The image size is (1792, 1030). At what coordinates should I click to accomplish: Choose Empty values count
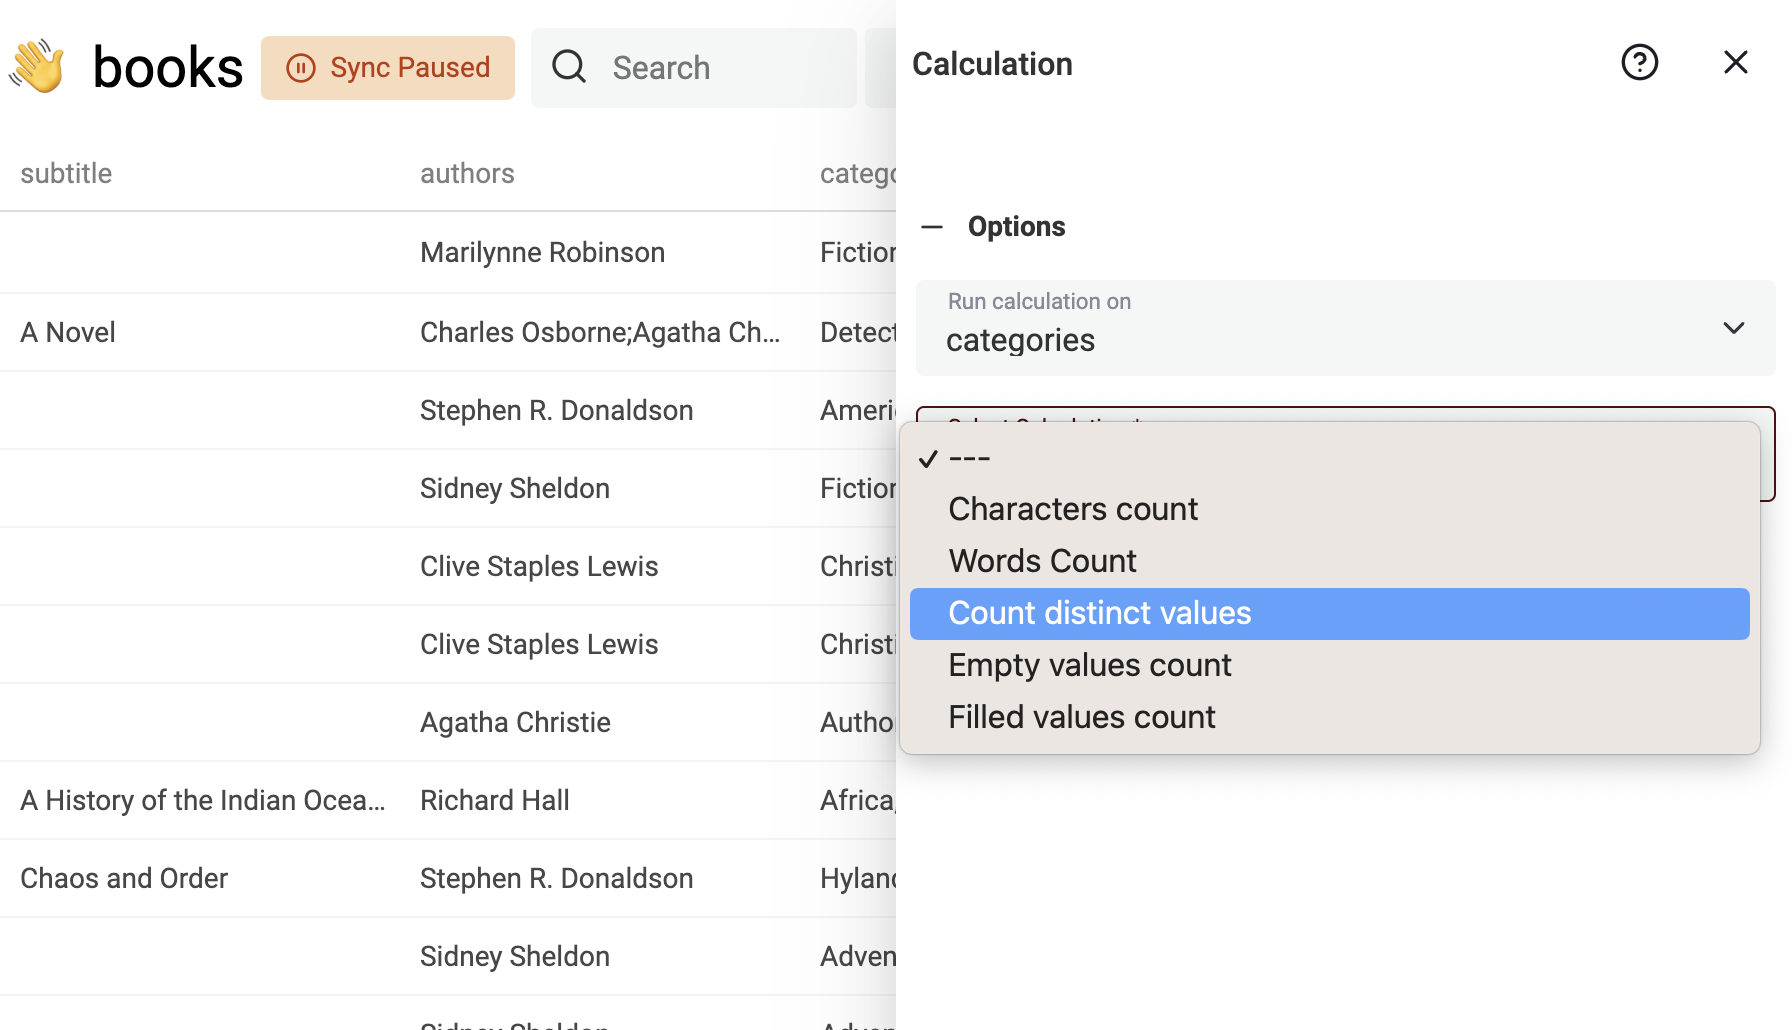1090,665
